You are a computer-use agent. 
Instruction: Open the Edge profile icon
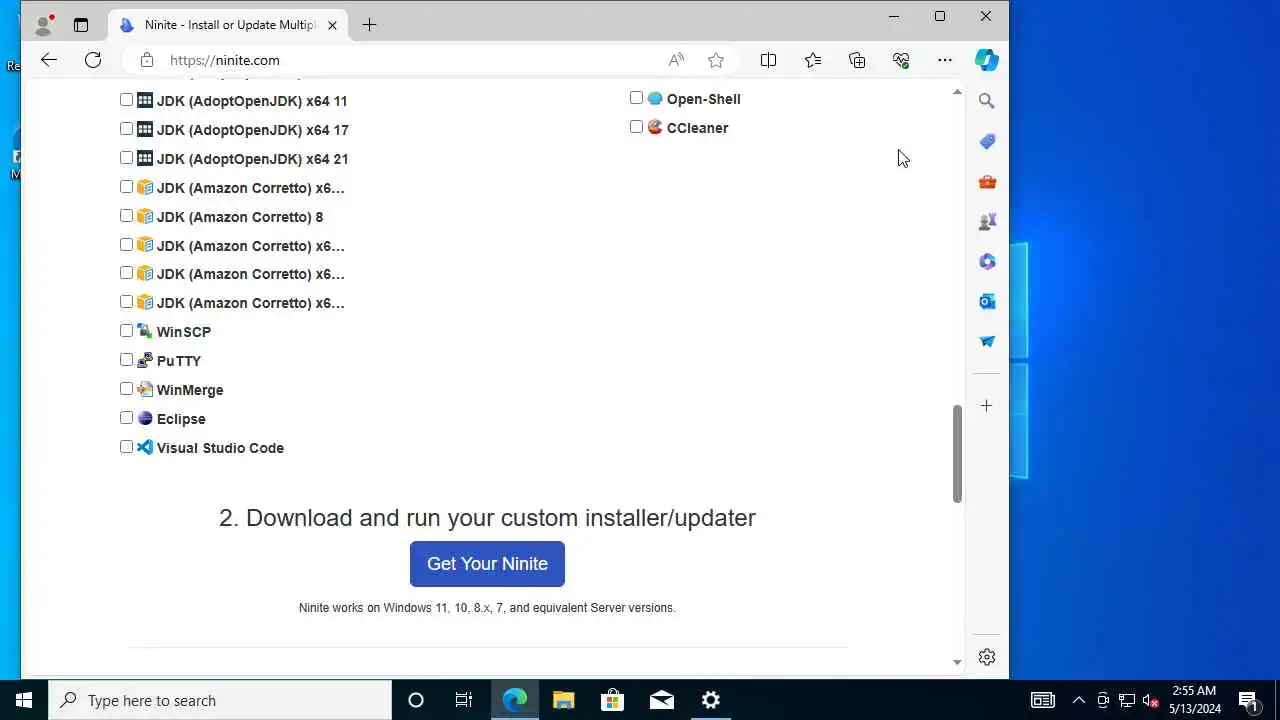coord(43,25)
